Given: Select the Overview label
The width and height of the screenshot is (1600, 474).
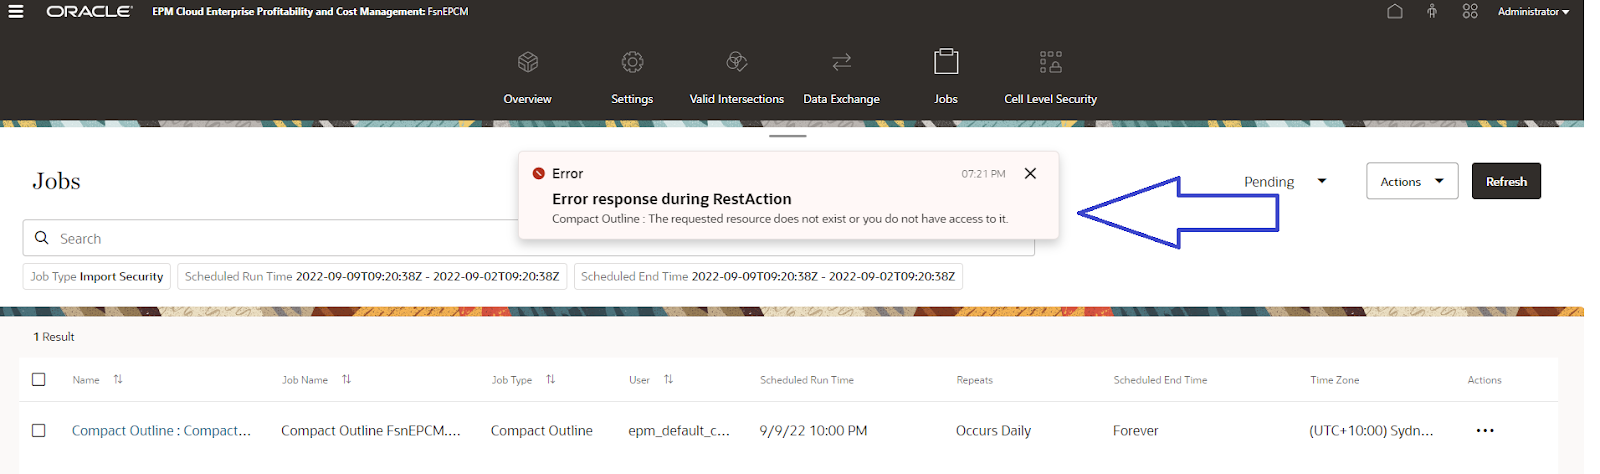Looking at the screenshot, I should (528, 99).
